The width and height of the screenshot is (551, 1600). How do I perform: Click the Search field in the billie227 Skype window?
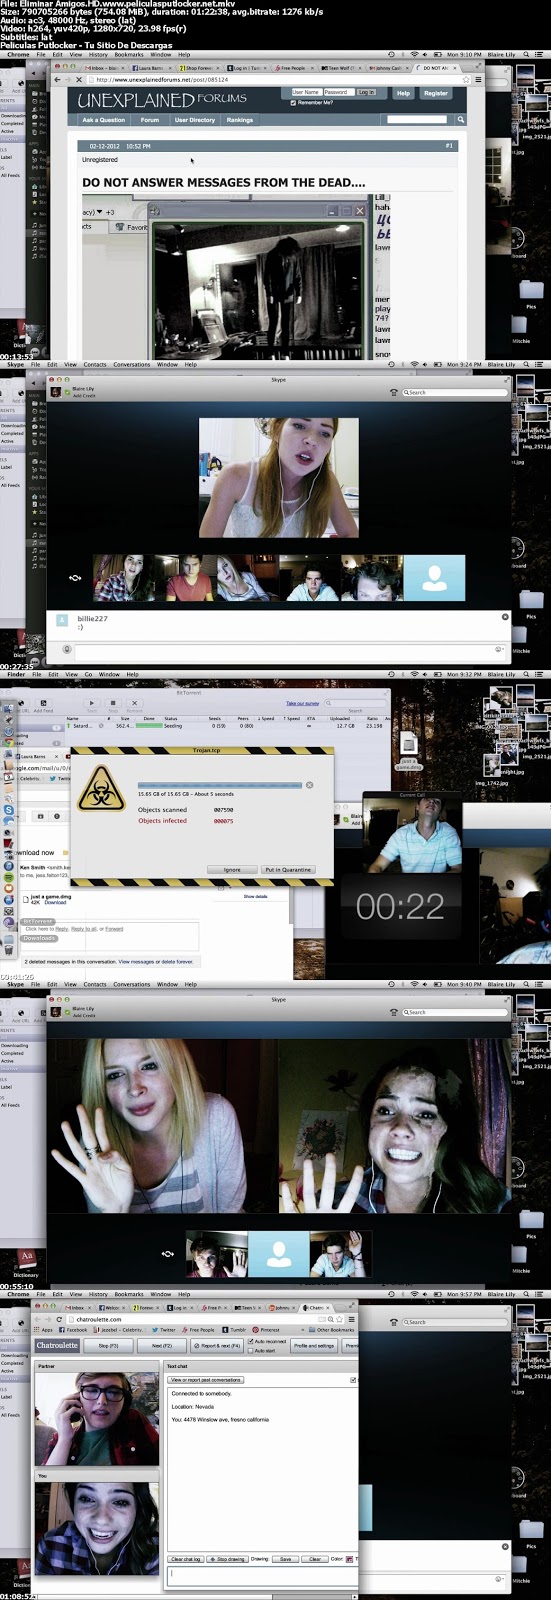(x=454, y=392)
